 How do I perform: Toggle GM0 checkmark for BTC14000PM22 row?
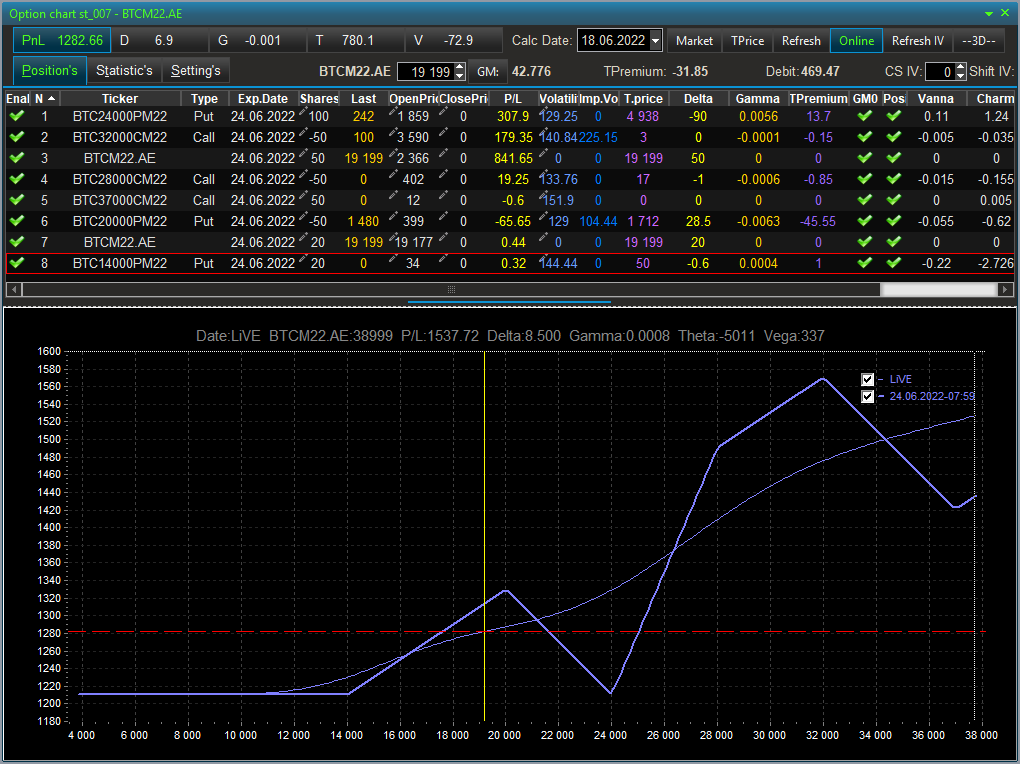[865, 263]
